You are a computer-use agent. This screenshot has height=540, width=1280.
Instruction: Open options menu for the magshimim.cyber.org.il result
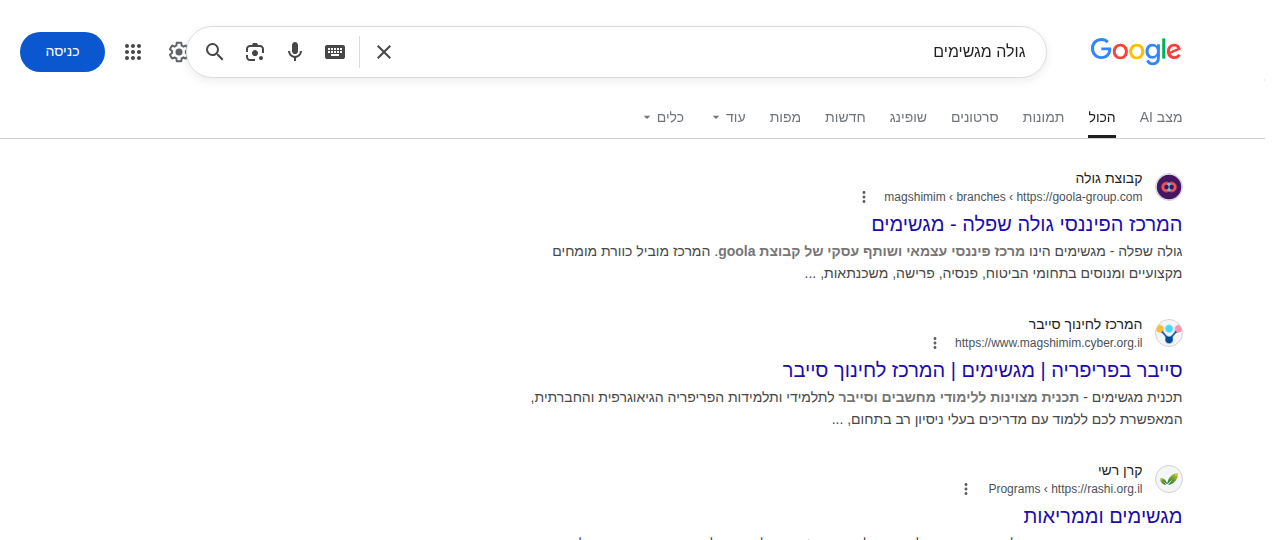click(935, 343)
